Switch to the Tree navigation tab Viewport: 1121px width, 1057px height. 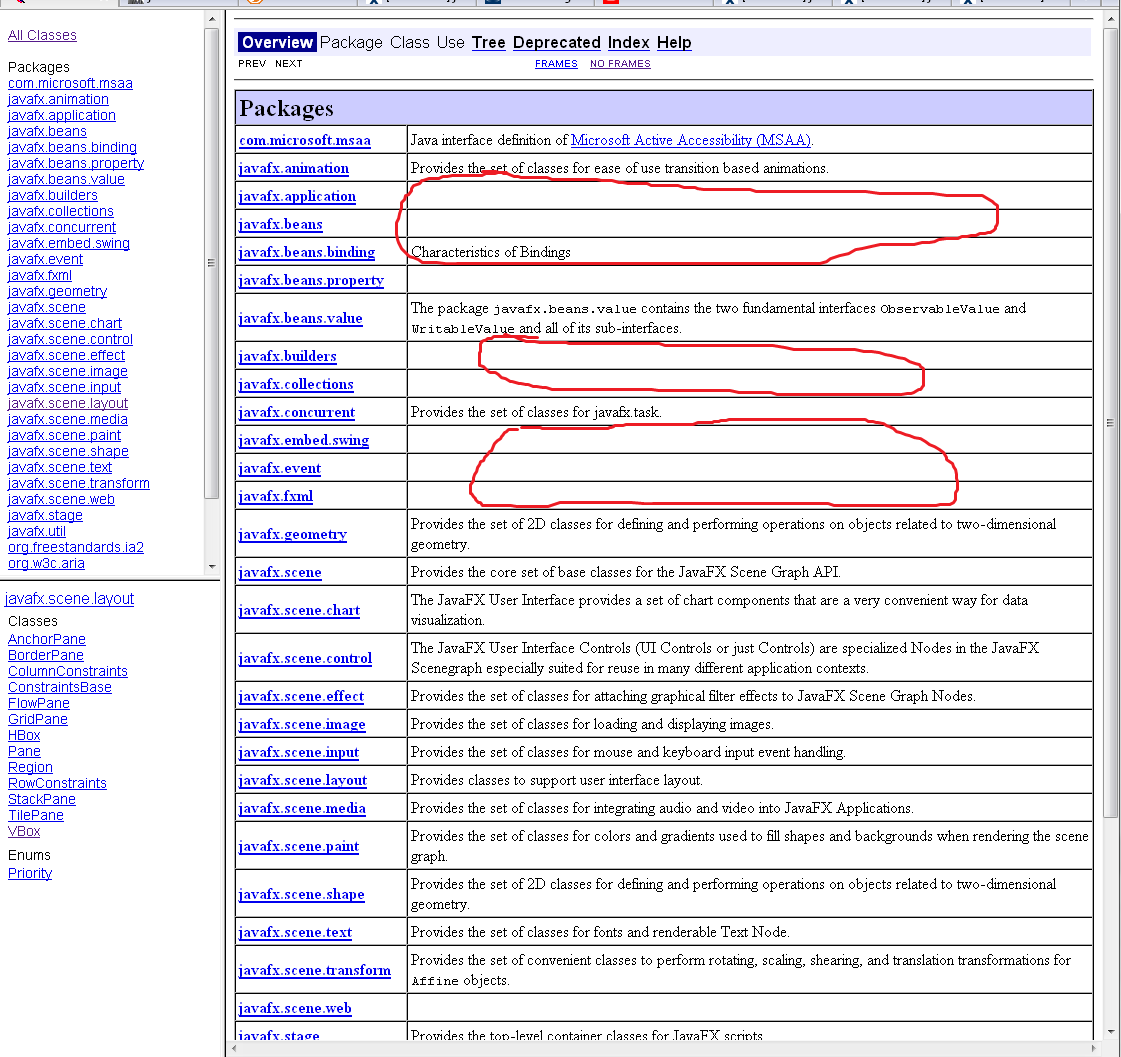[x=488, y=42]
